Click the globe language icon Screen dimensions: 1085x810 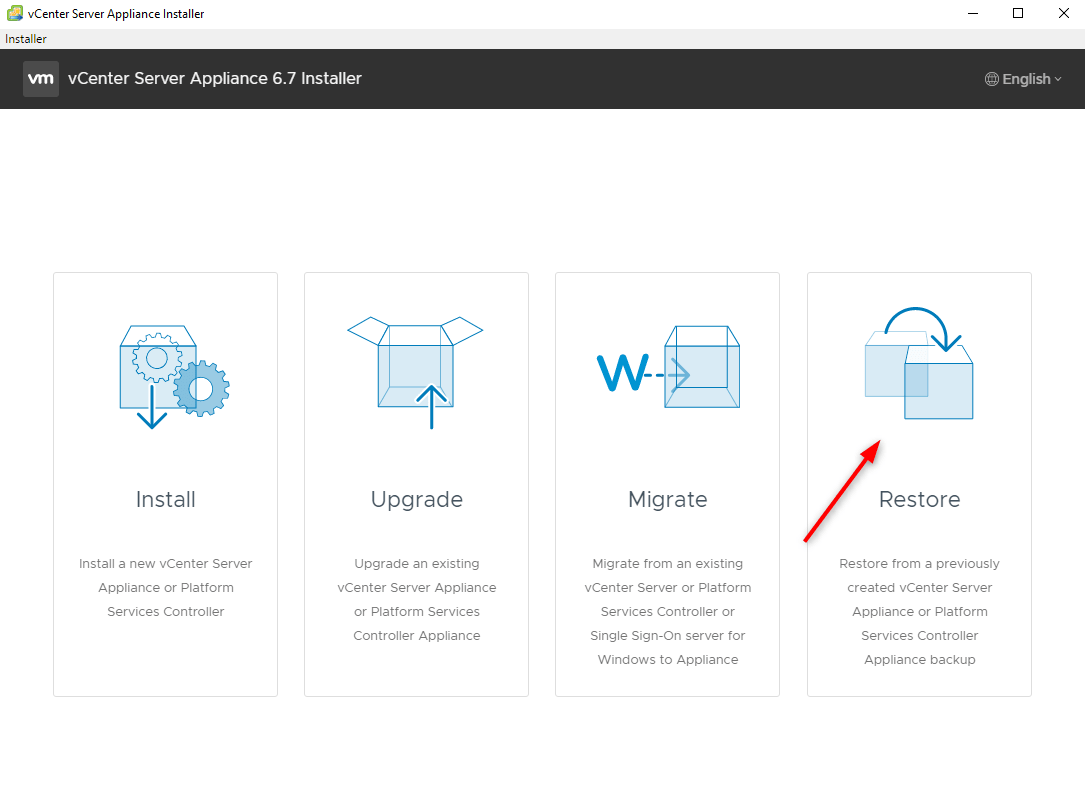coord(992,79)
